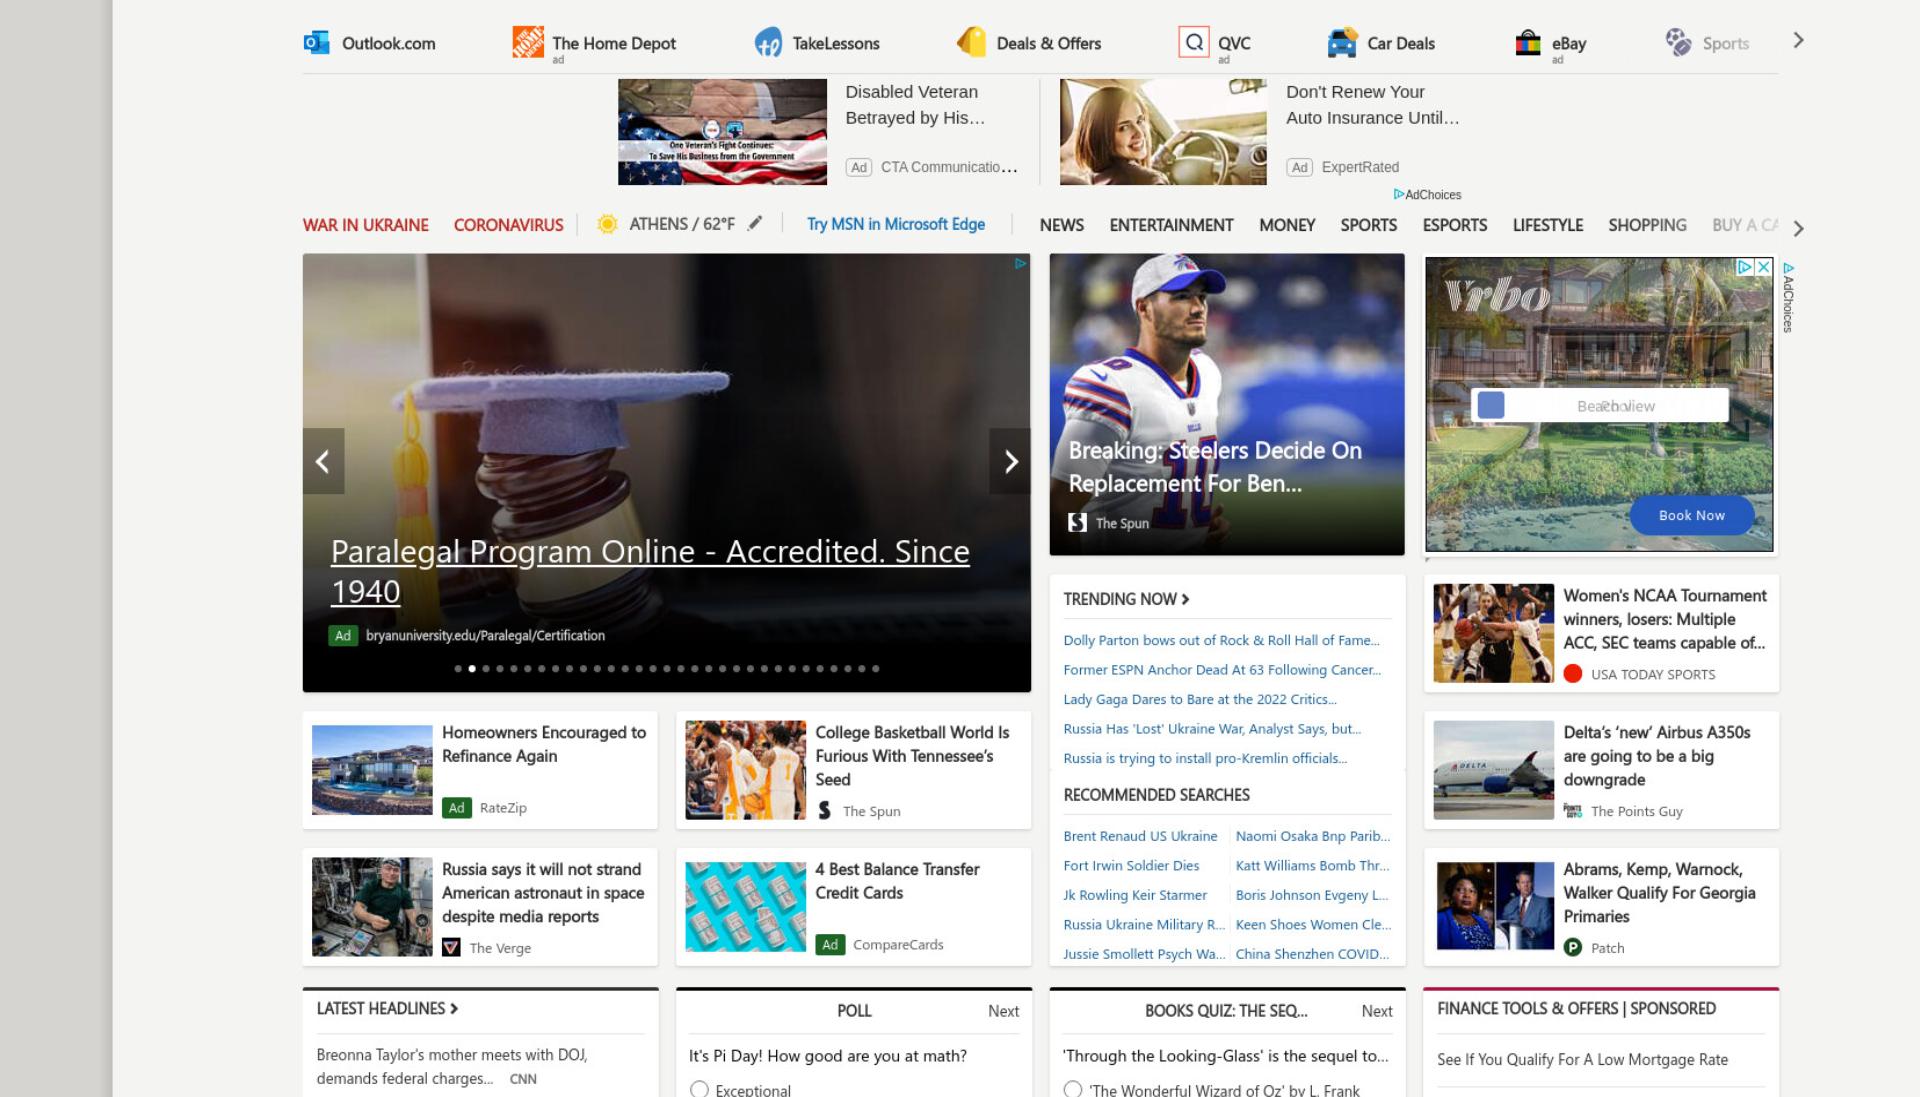Select the Exceptional poll radio button

click(x=699, y=1089)
